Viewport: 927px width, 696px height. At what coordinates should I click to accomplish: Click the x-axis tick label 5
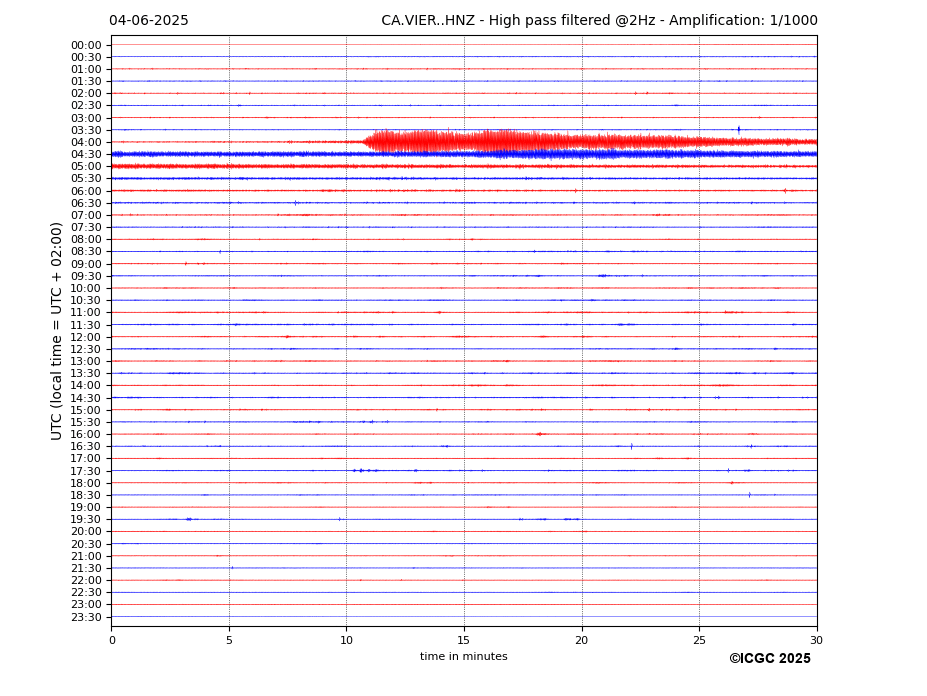point(229,640)
